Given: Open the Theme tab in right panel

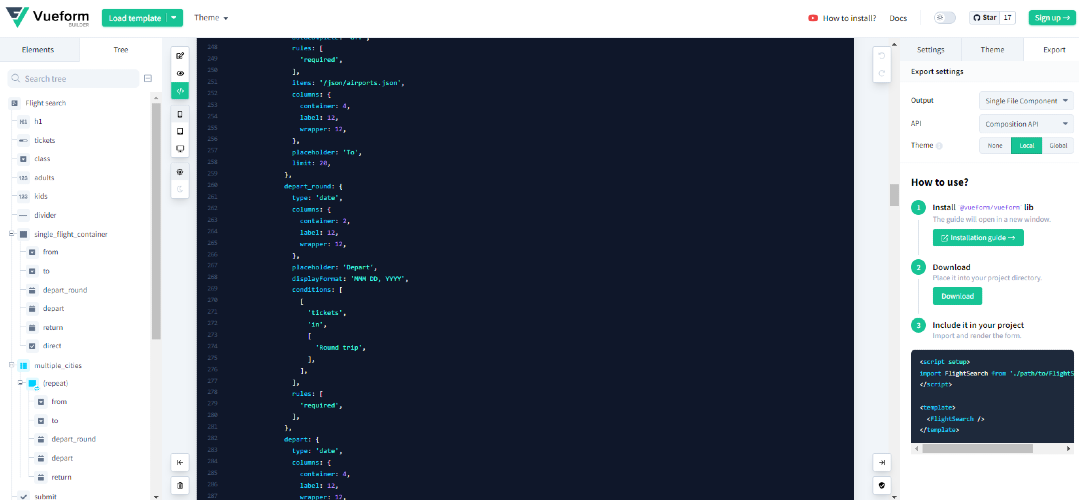Looking at the screenshot, I should pos(992,50).
